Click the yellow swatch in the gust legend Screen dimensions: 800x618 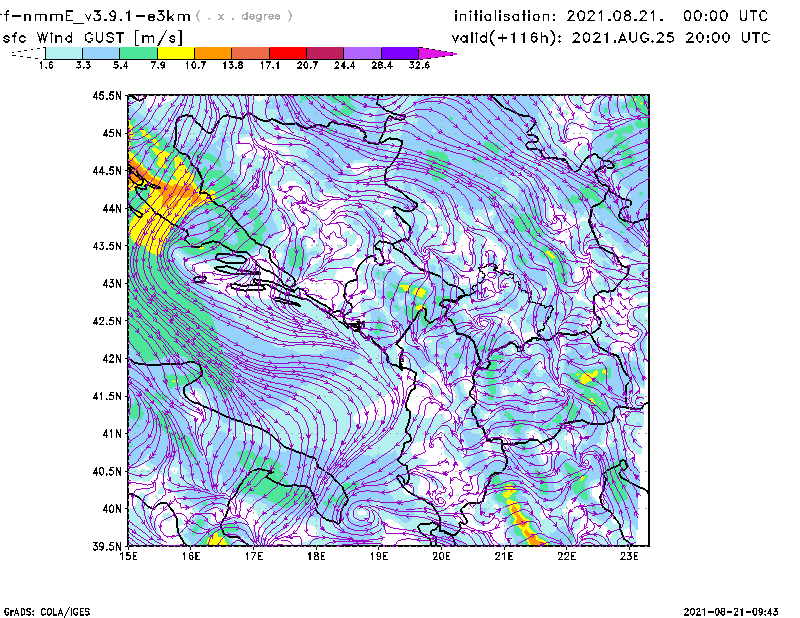[x=175, y=52]
